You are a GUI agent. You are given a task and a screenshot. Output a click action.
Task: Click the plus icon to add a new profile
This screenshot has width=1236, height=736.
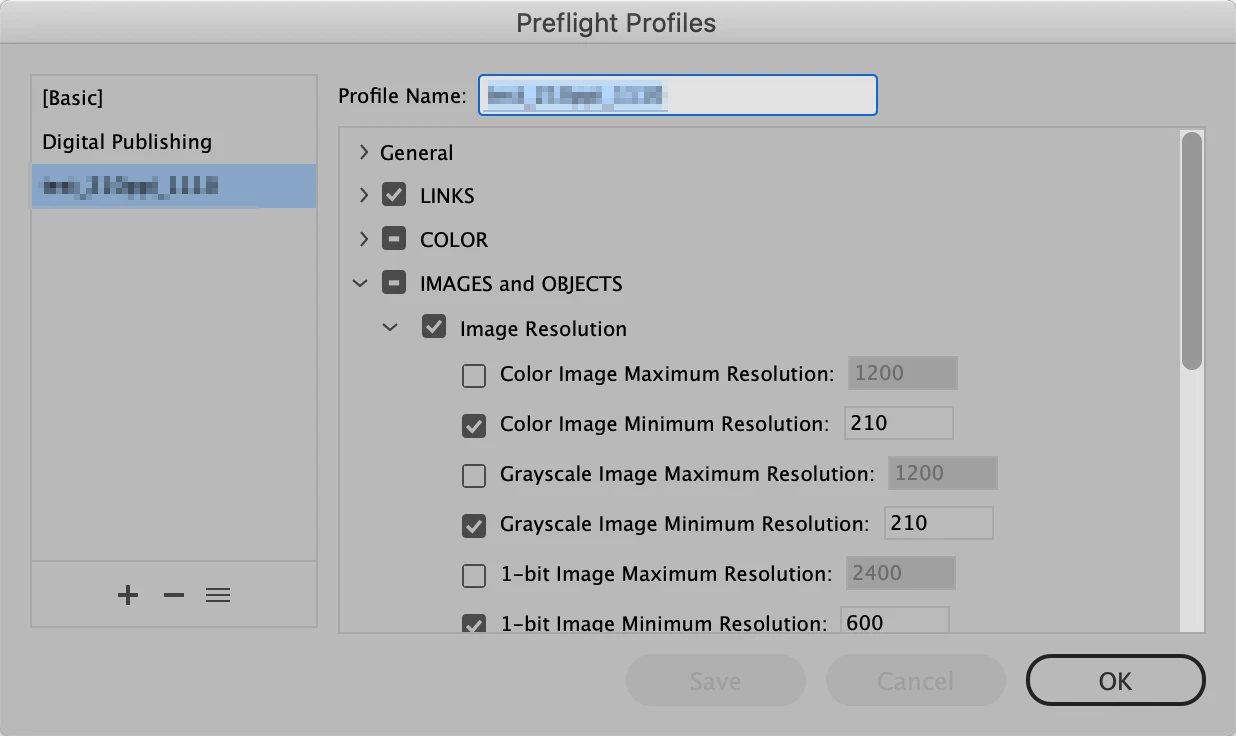[128, 596]
